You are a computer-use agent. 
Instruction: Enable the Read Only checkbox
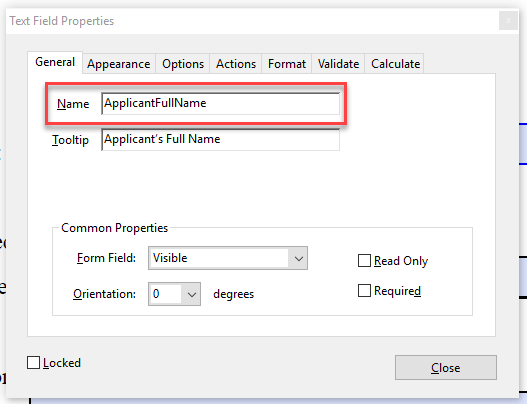(364, 261)
